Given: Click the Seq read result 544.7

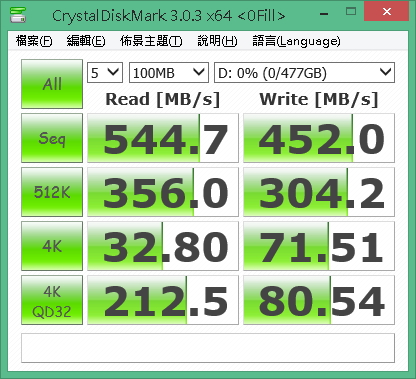Looking at the screenshot, I should 163,138.
